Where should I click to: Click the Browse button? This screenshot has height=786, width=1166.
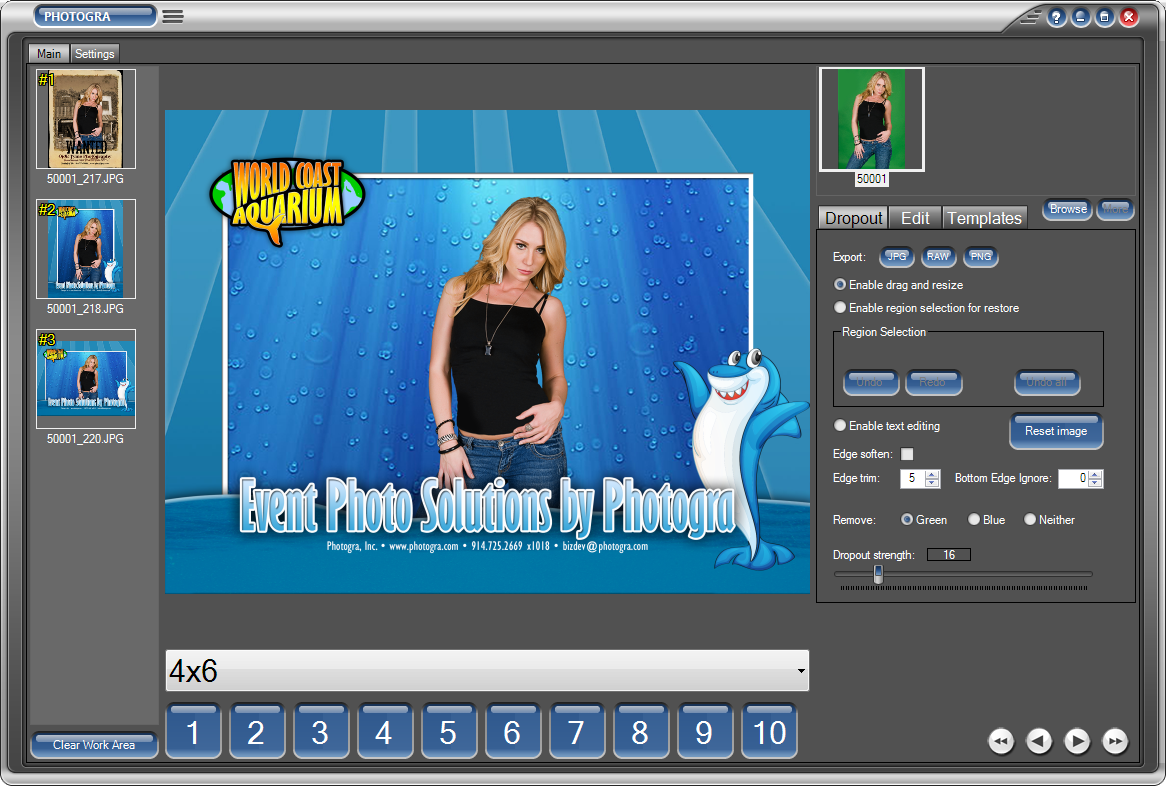click(x=1068, y=210)
